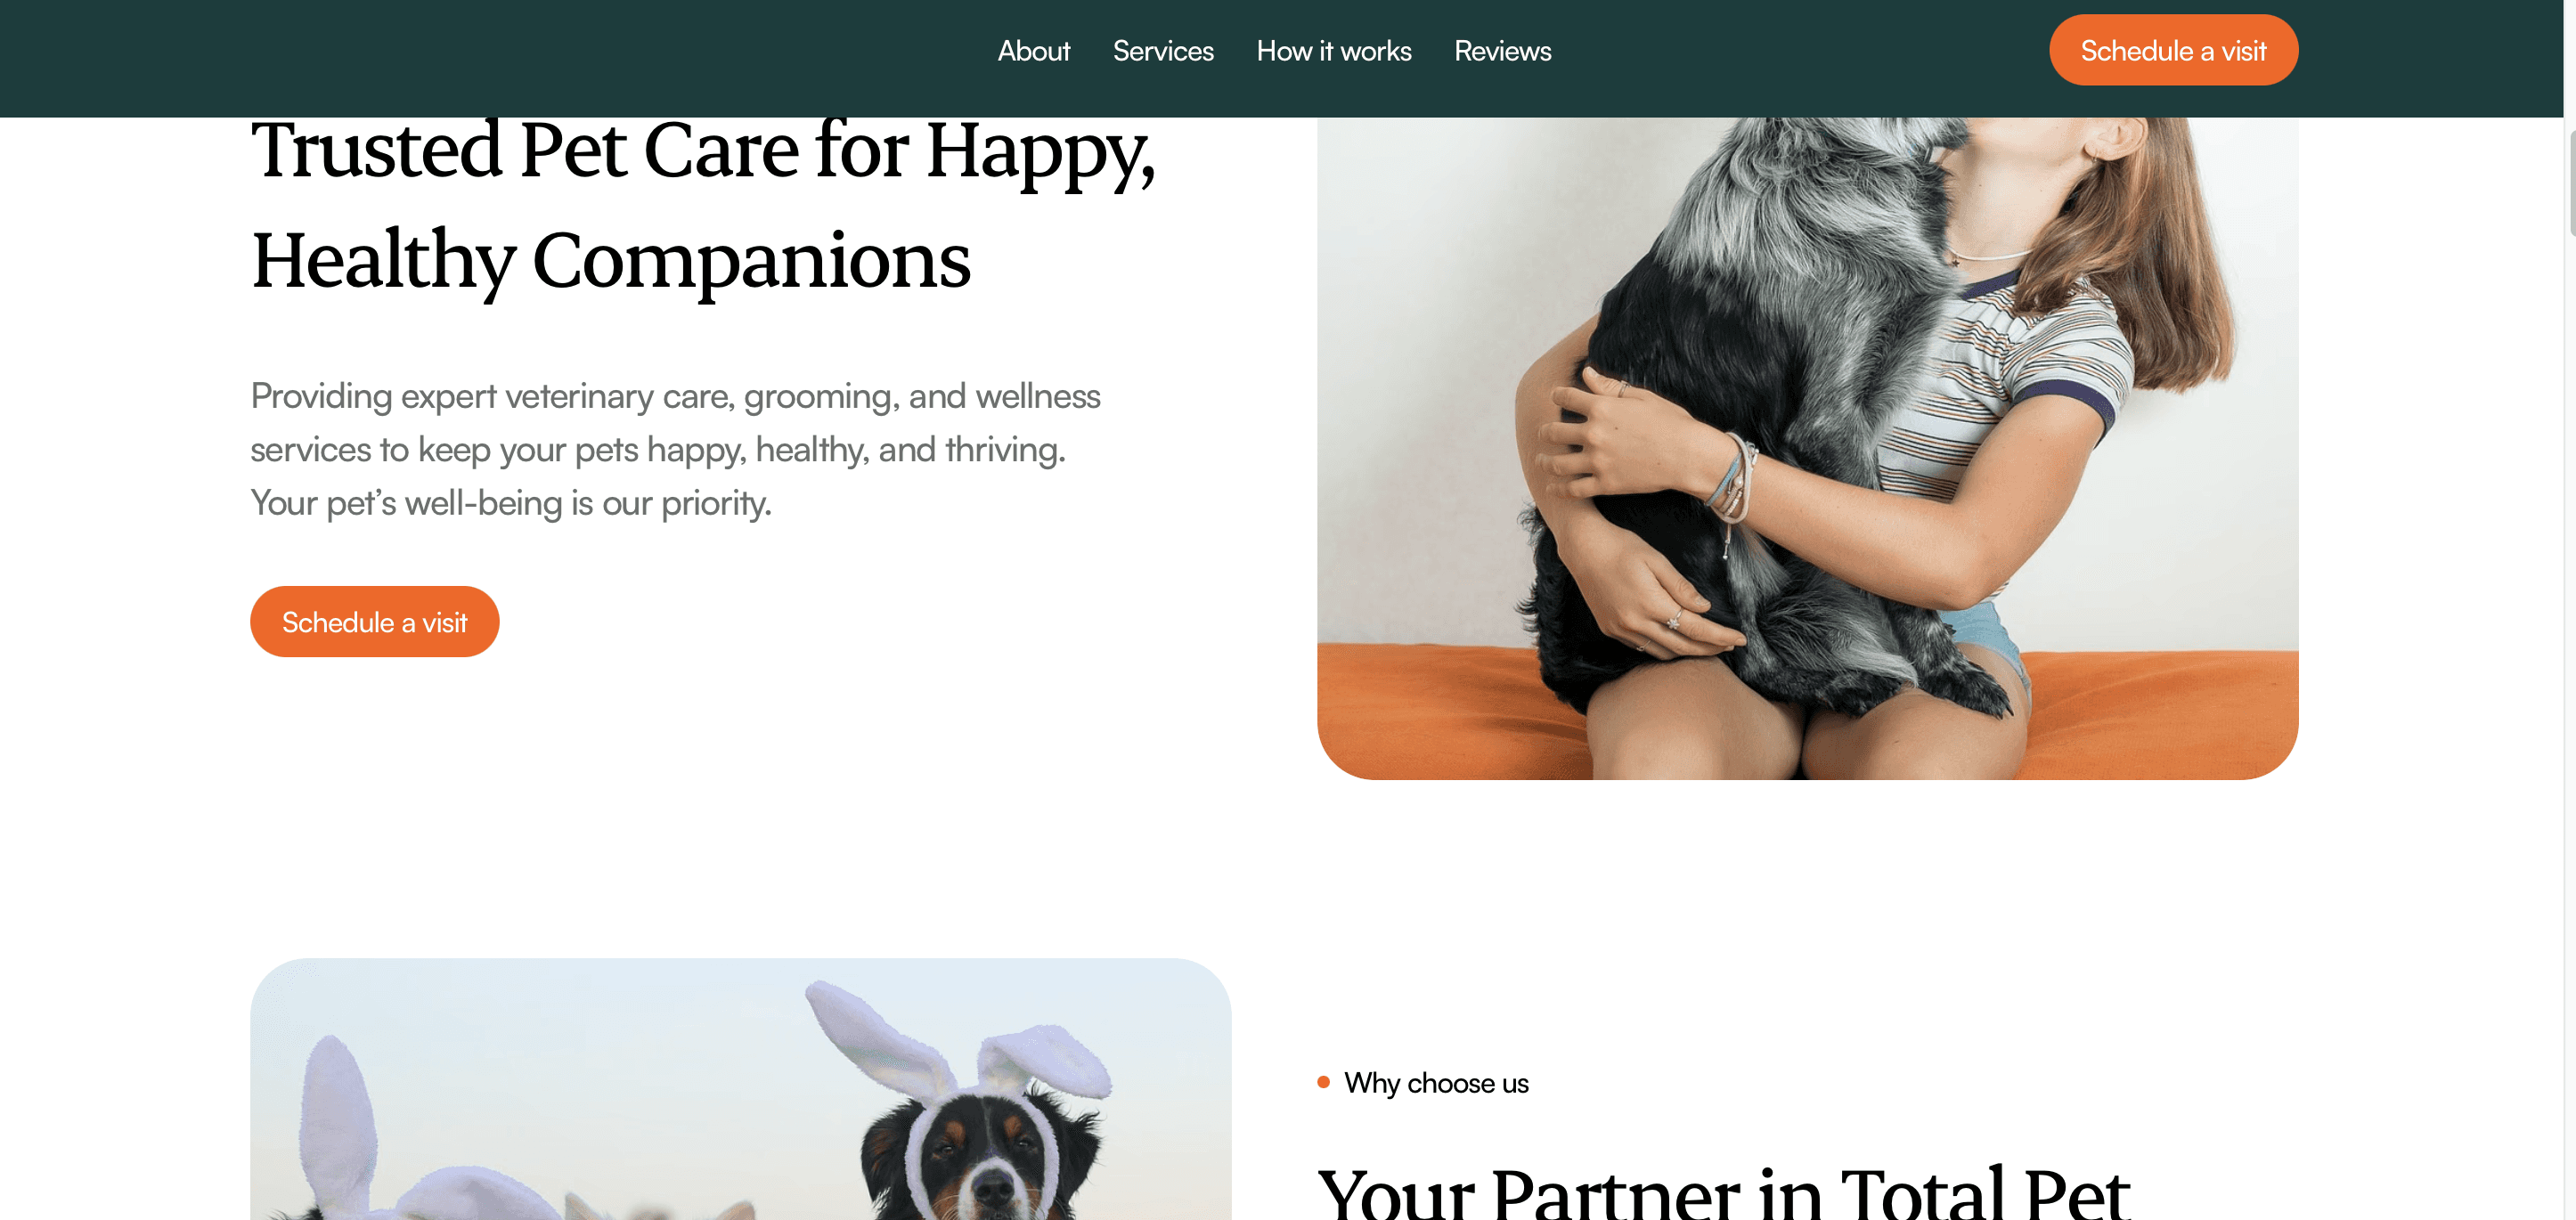Viewport: 2576px width, 1220px height.
Task: Click the Trusted Pet Care for Happy line
Action: pos(703,152)
